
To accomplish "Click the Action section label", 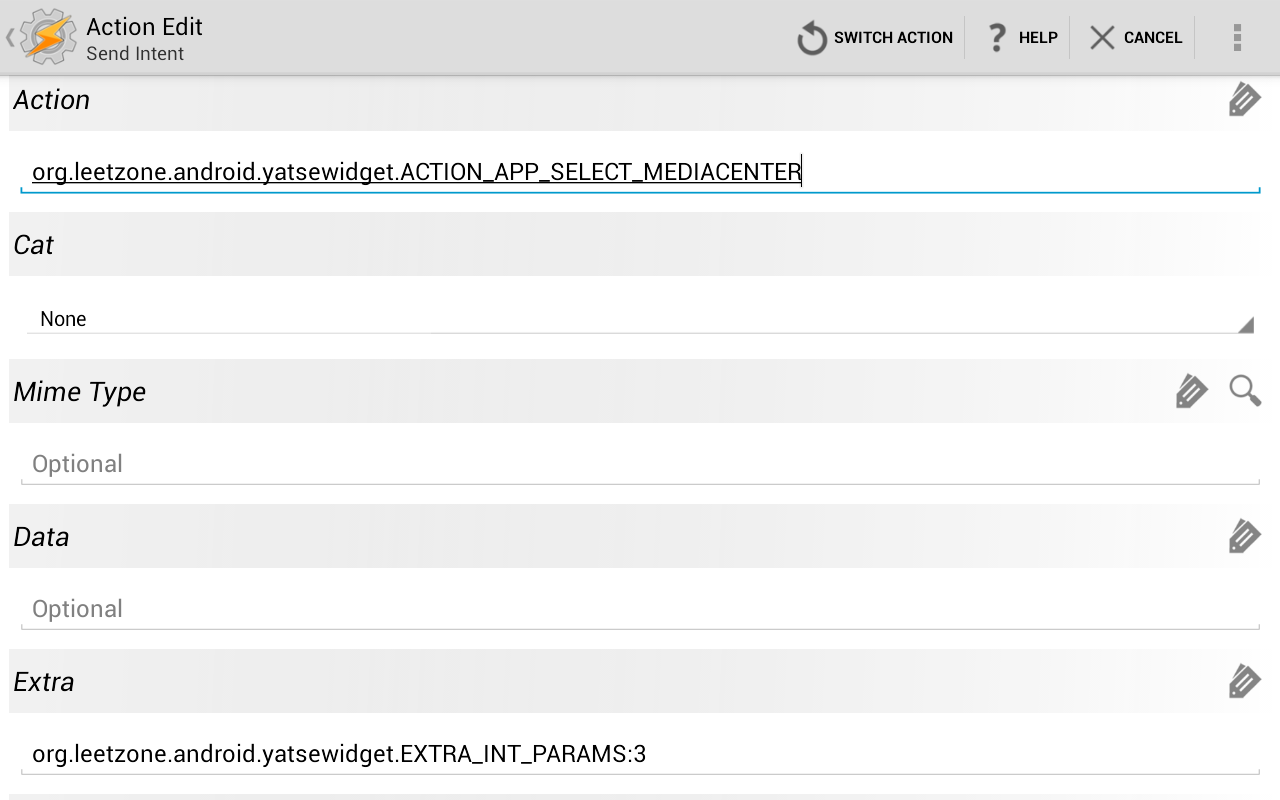I will click(52, 100).
